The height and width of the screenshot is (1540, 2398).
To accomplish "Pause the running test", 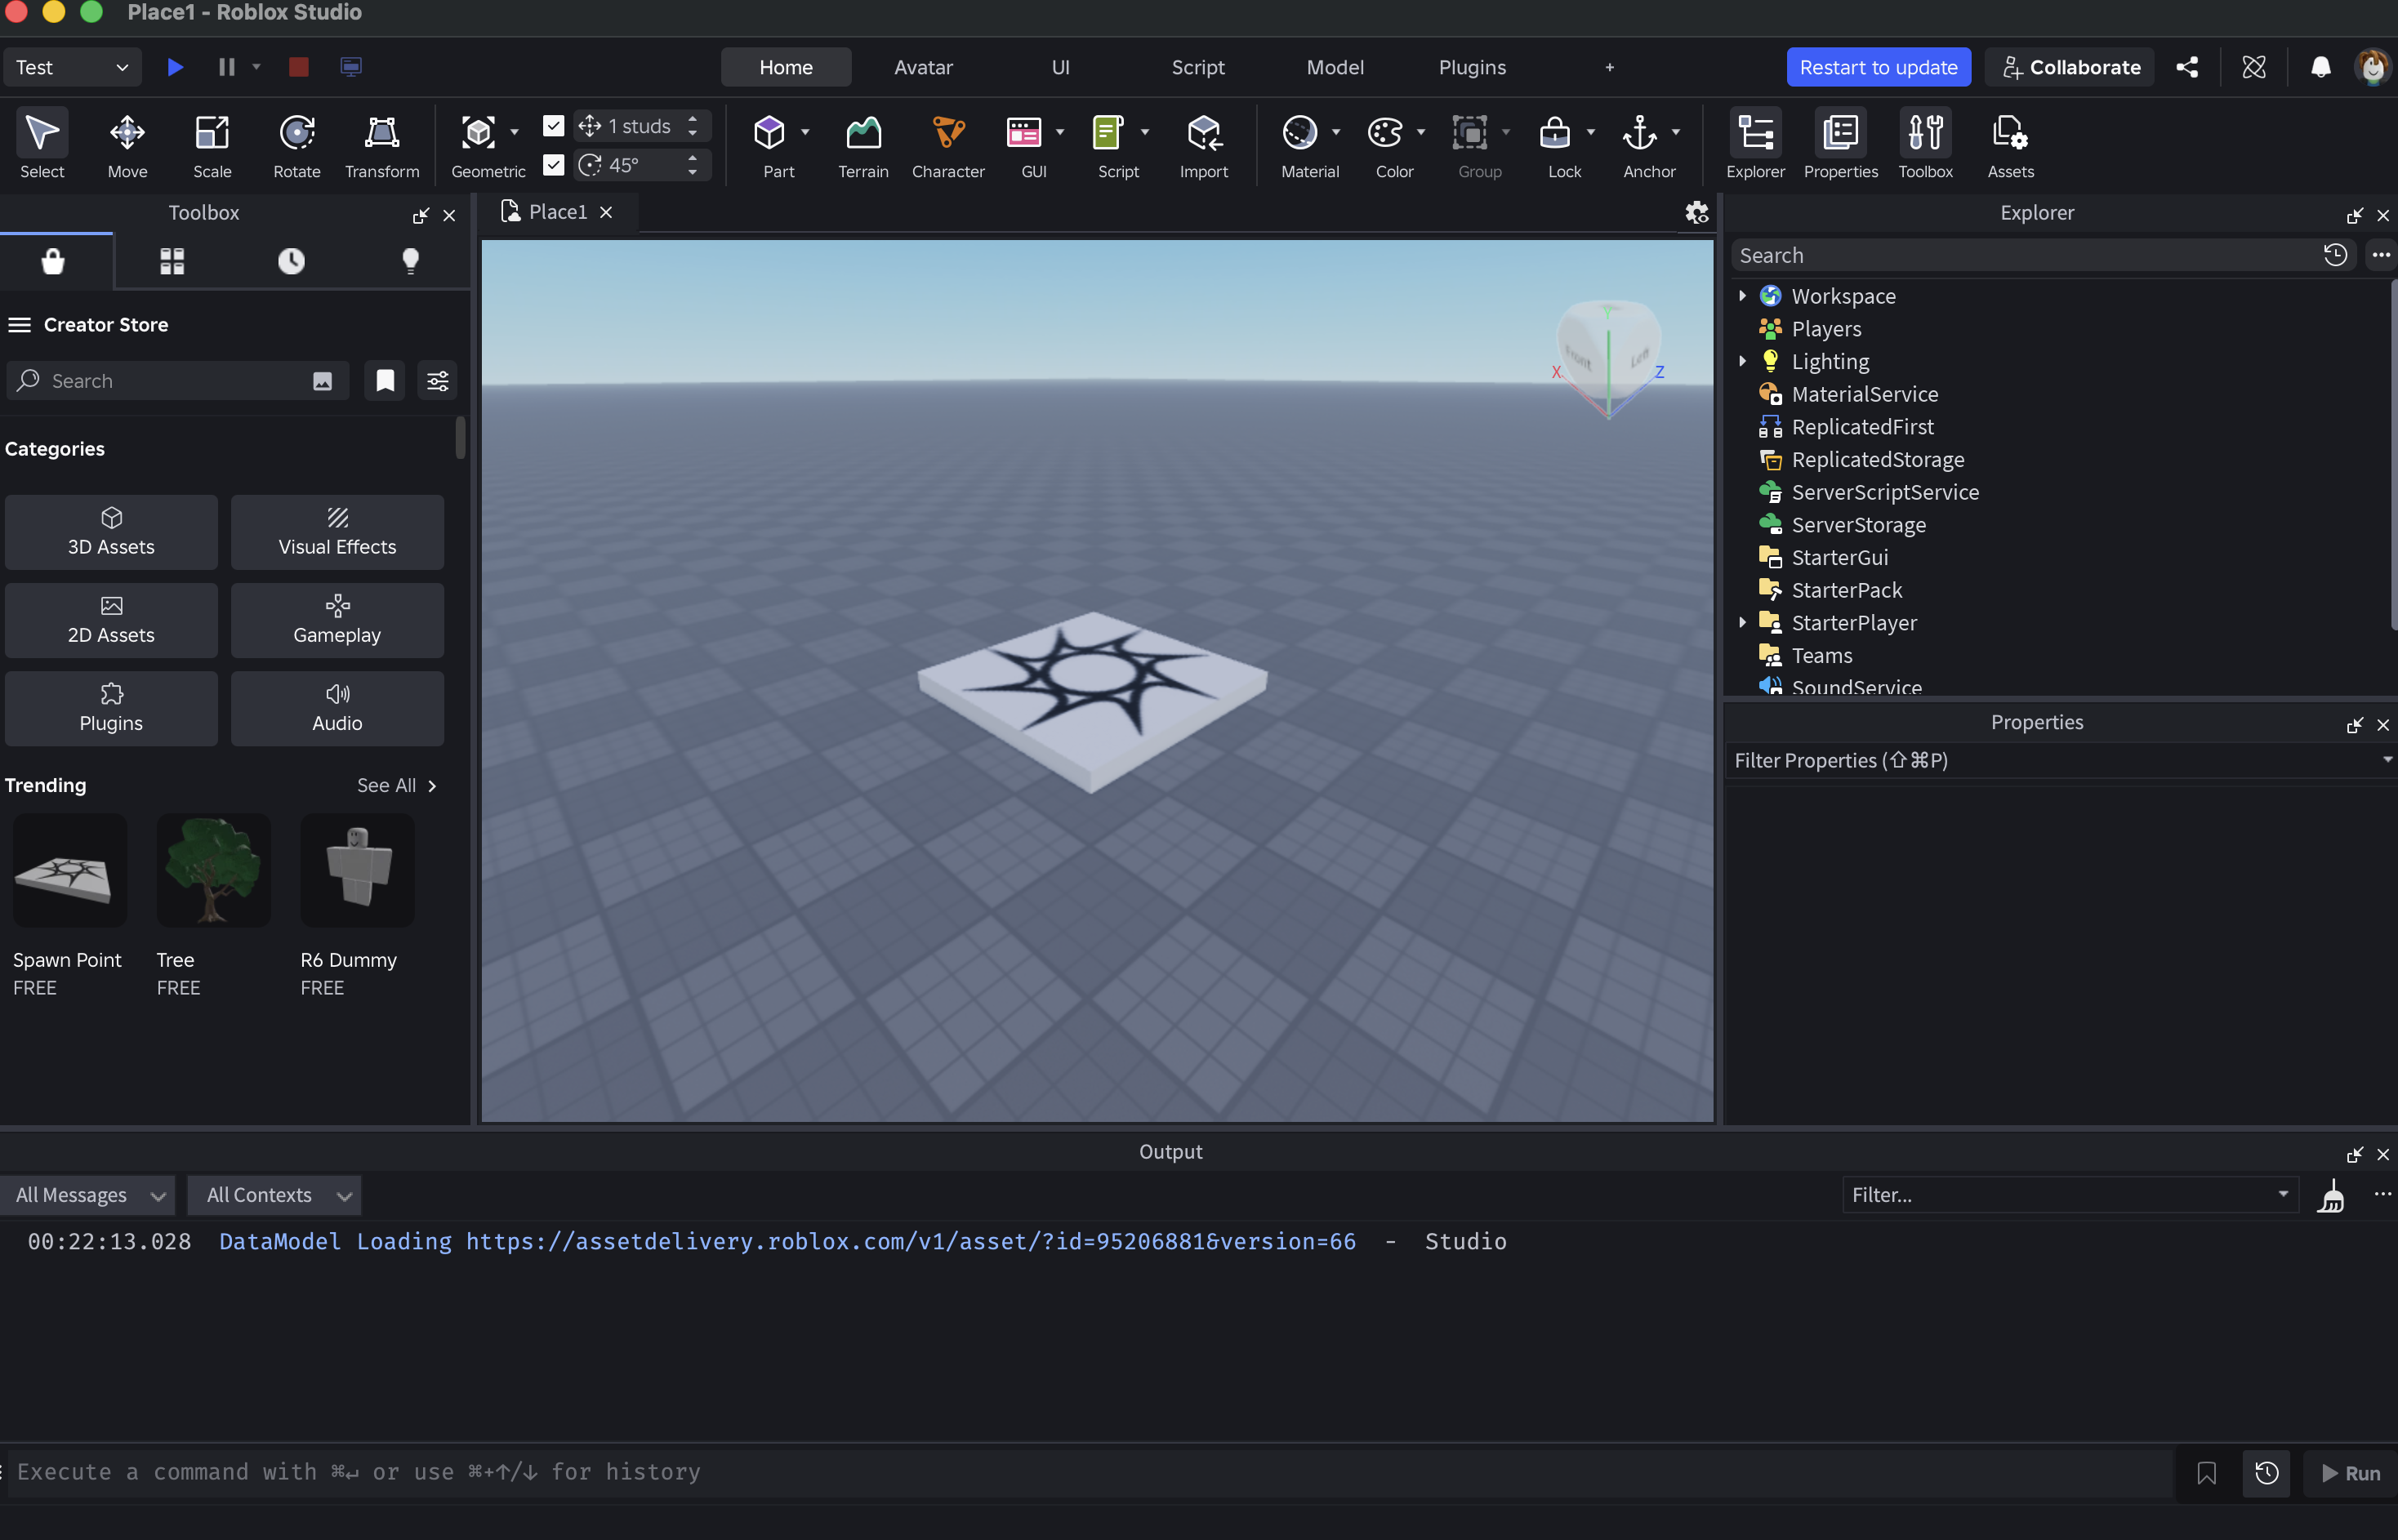I will tap(227, 67).
